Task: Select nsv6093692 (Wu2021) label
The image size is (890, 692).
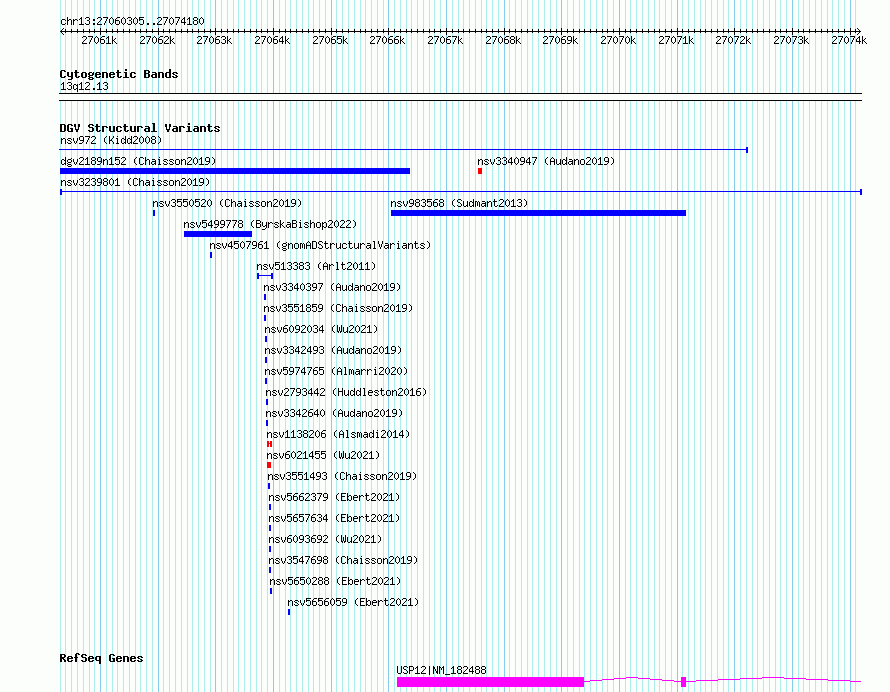Action: coord(325,539)
